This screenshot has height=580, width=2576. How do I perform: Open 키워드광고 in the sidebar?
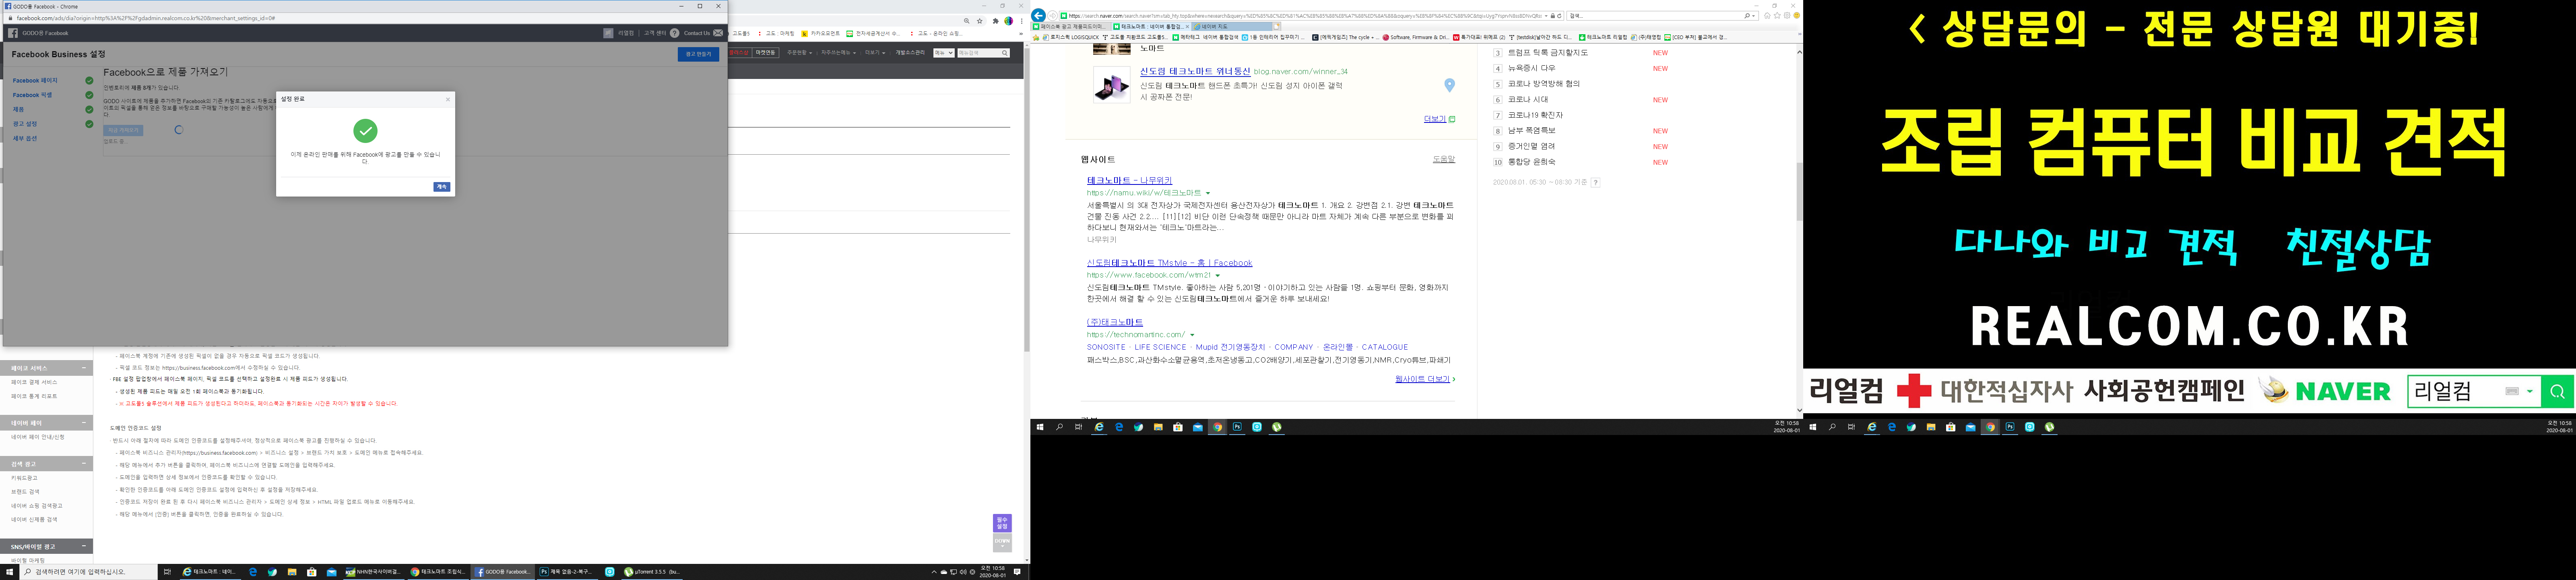click(24, 478)
